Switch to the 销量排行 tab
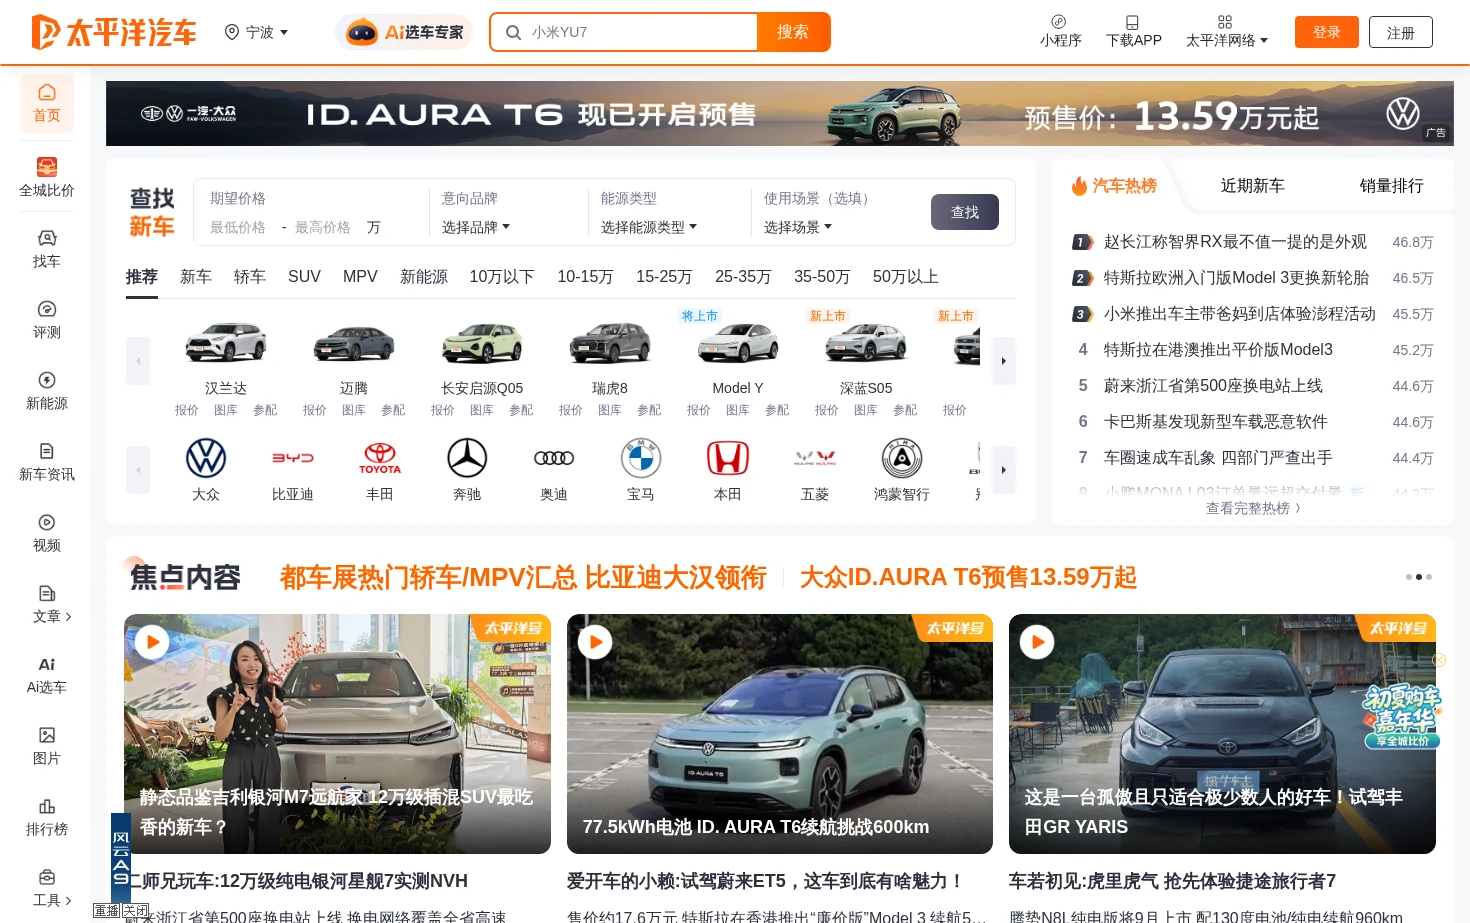The image size is (1470, 923). tap(1392, 185)
